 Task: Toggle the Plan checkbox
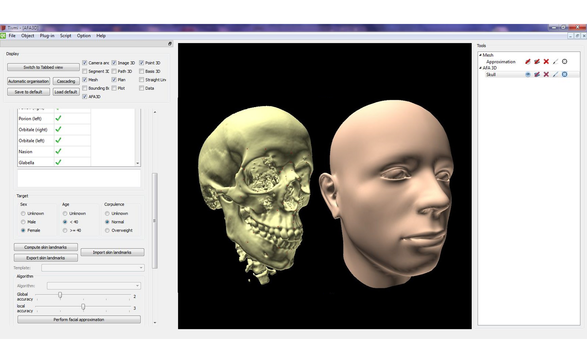pos(114,80)
